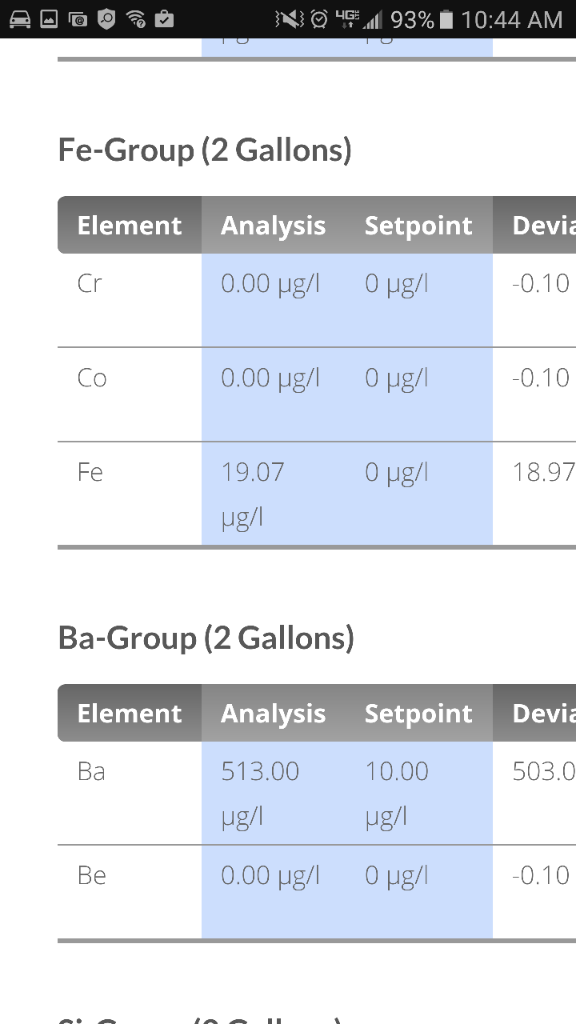
Task: Tap the briefcase checkmark notification icon
Action: [165, 19]
